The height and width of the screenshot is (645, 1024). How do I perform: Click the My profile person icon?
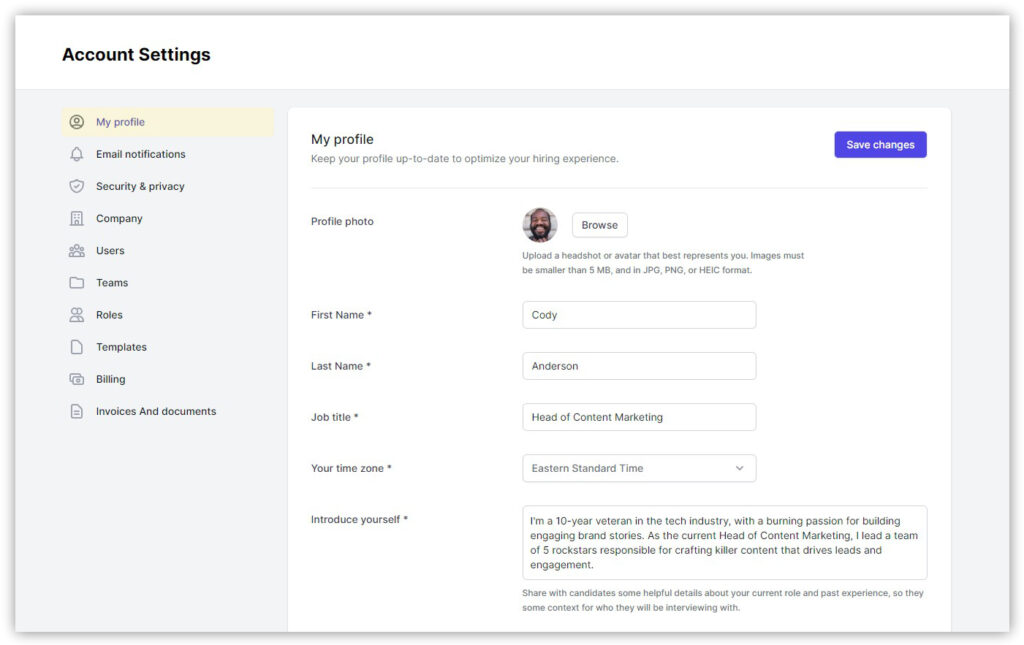(x=77, y=122)
